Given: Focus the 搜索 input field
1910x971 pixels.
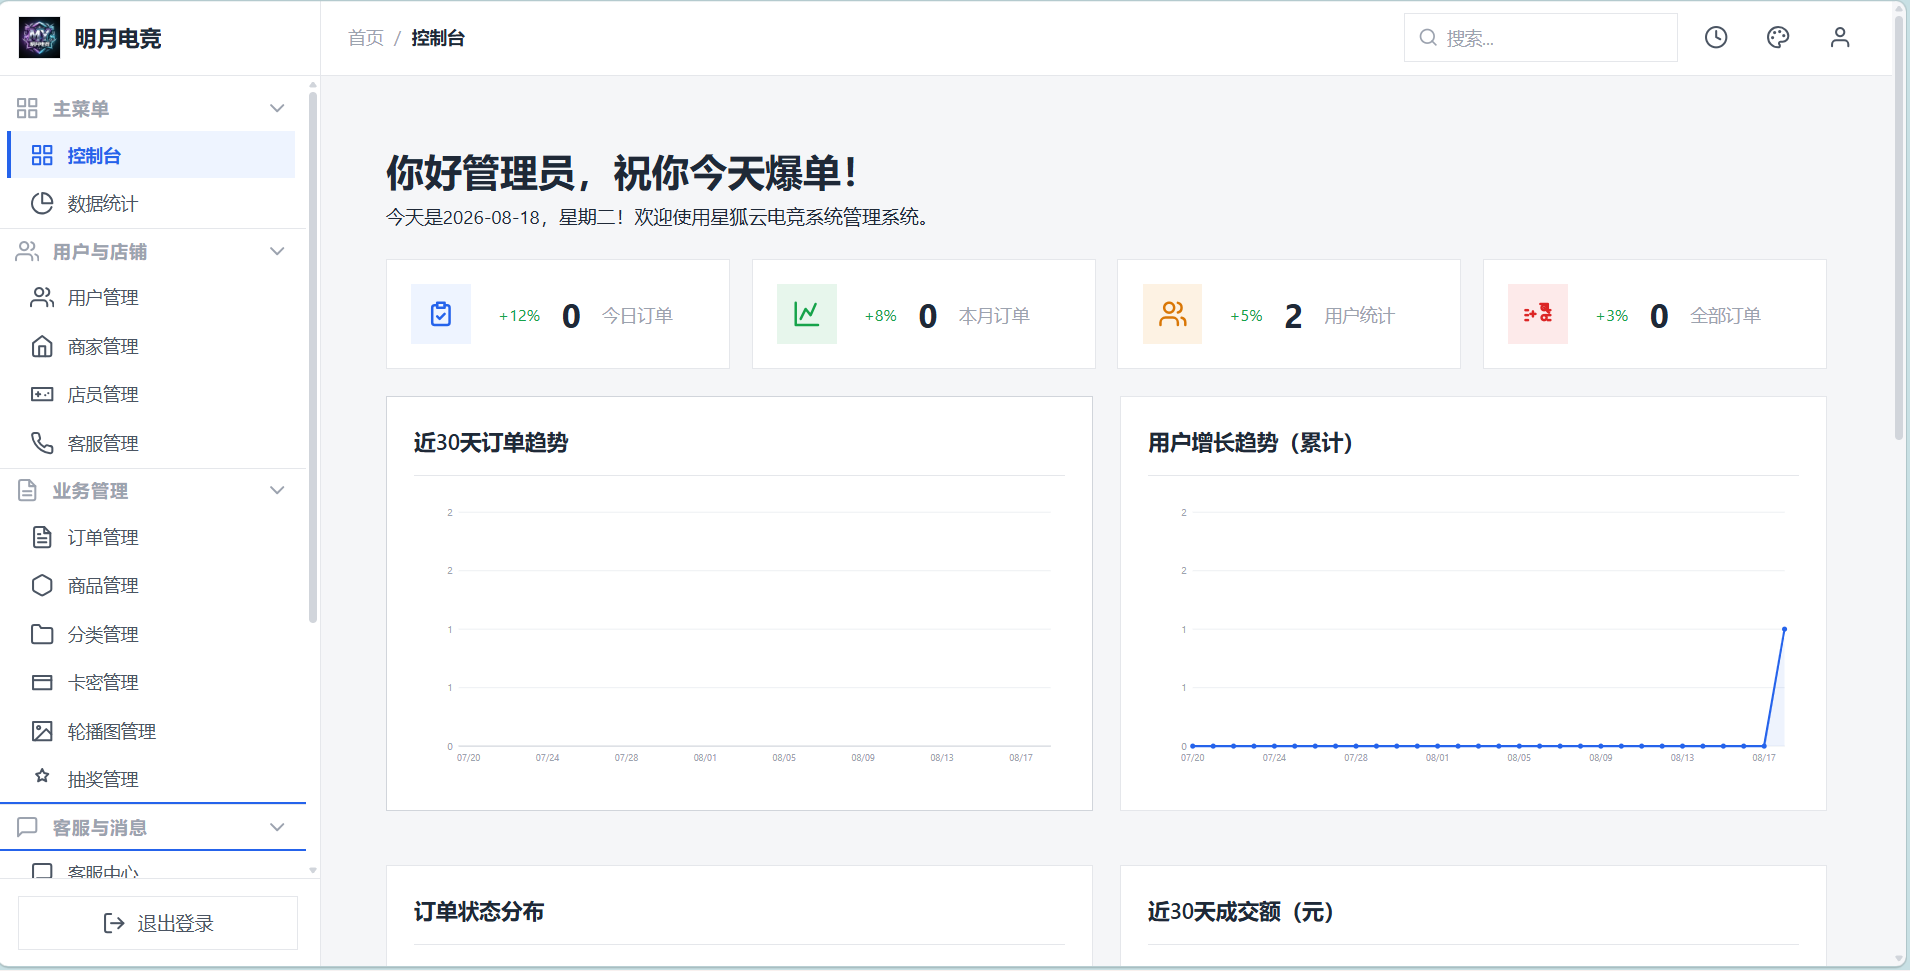Looking at the screenshot, I should click(1540, 38).
